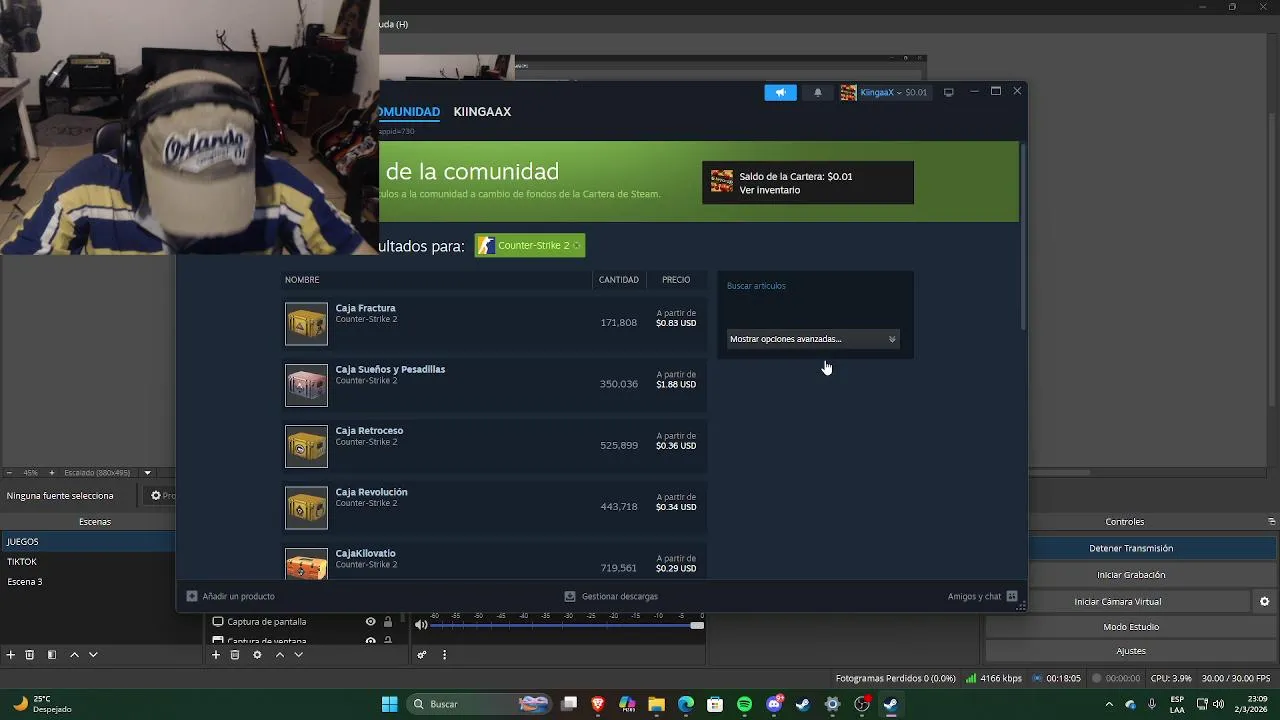
Task: Open weather widget showing 25°C Despejado
Action: [40, 704]
